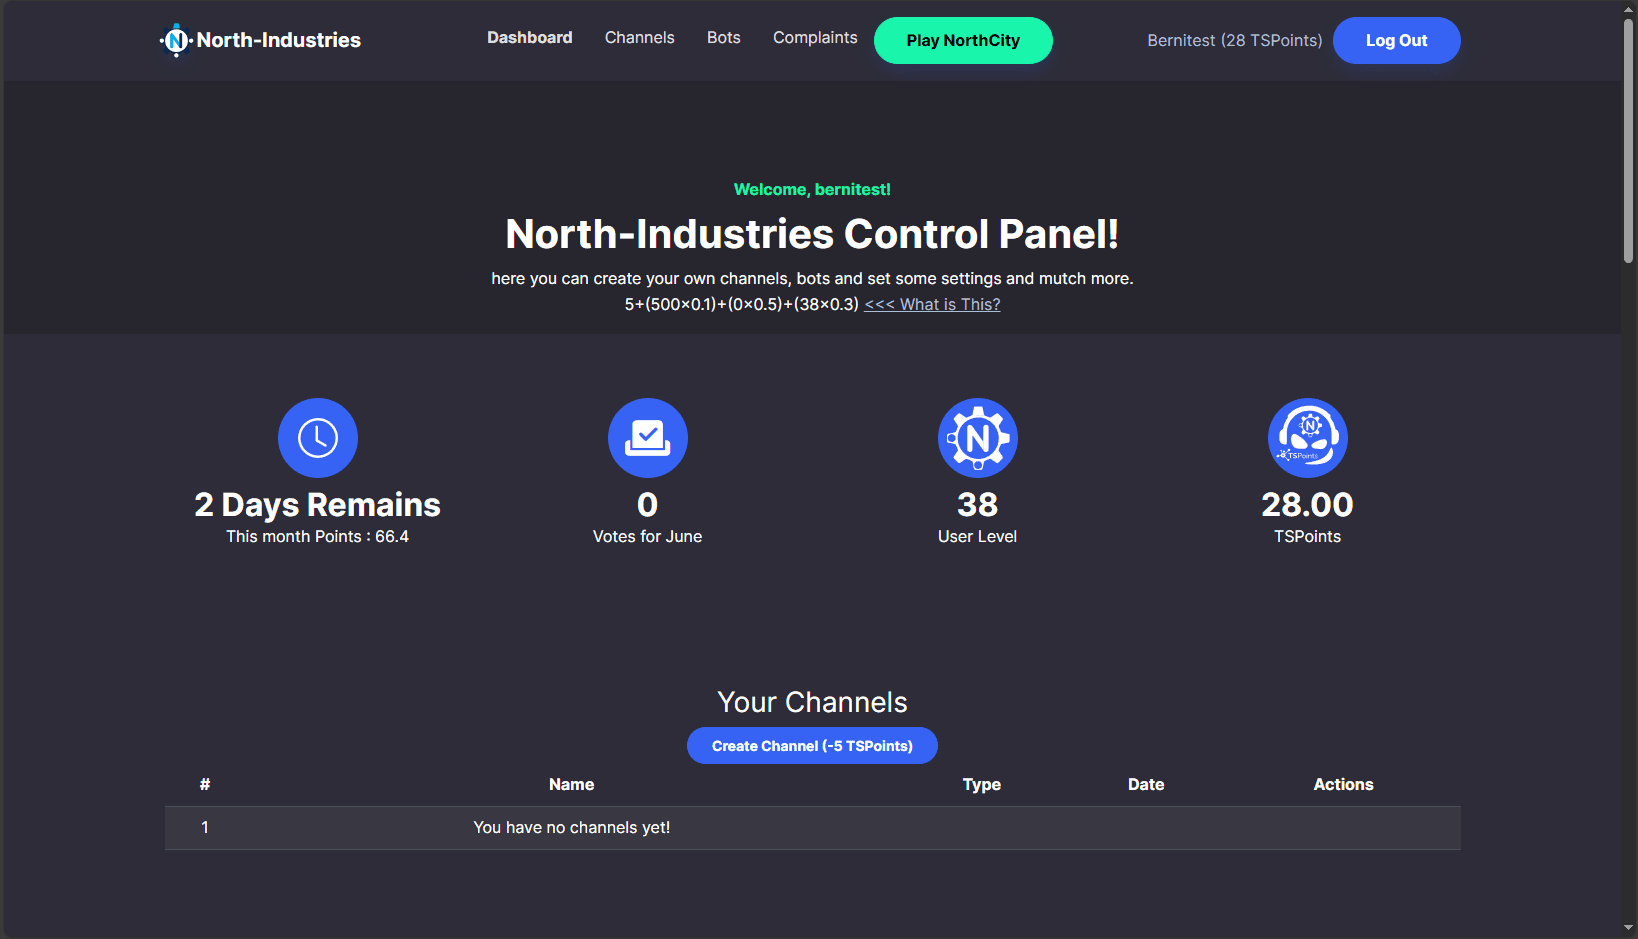Click the Actions column header
The height and width of the screenshot is (939, 1638).
coord(1343,785)
